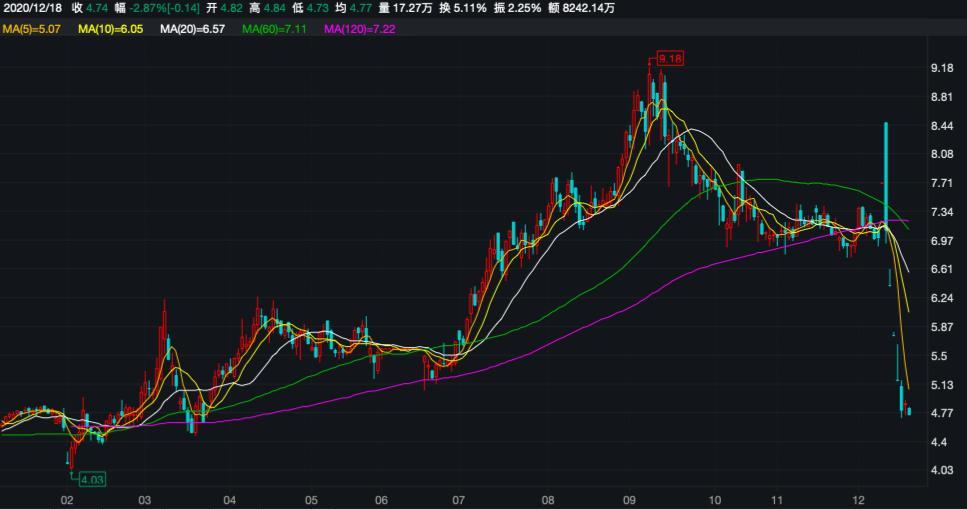Click the red 9.18 peak price tag

point(669,60)
